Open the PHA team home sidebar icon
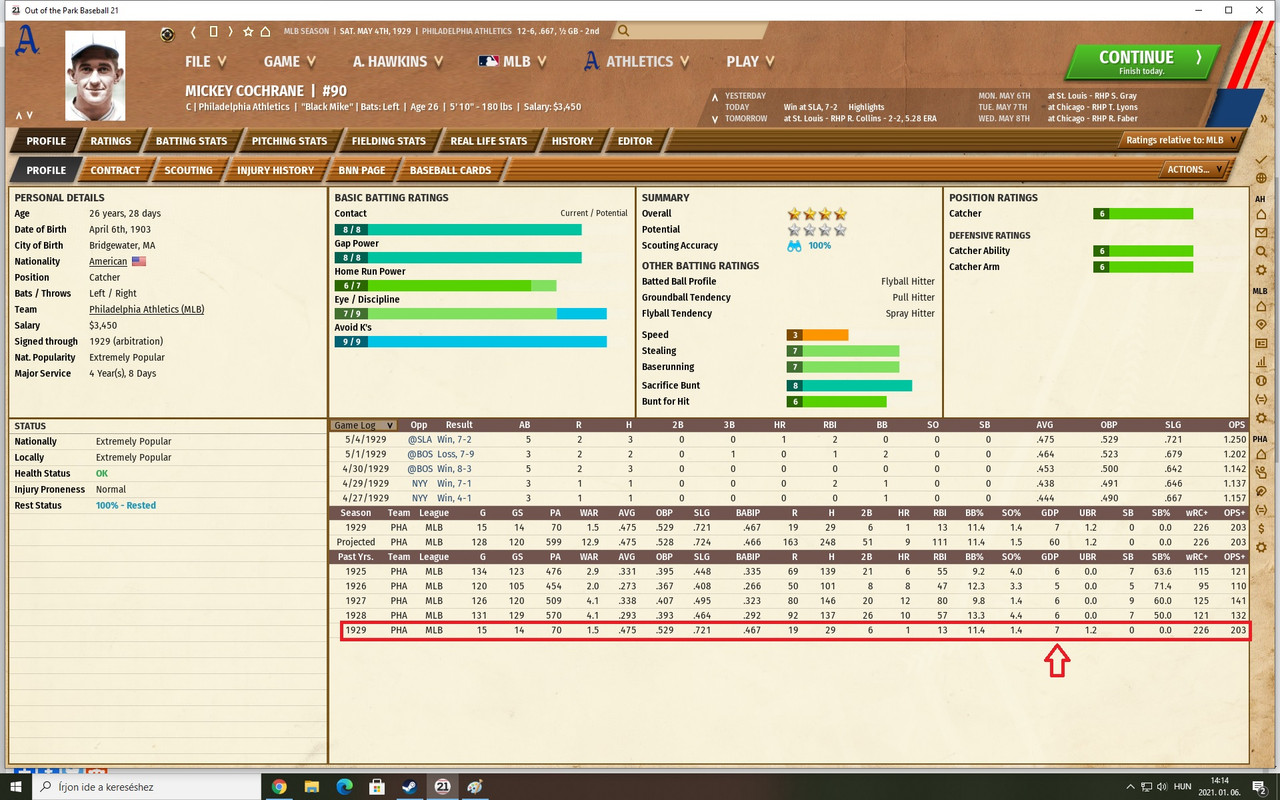1280x800 pixels. click(1262, 454)
